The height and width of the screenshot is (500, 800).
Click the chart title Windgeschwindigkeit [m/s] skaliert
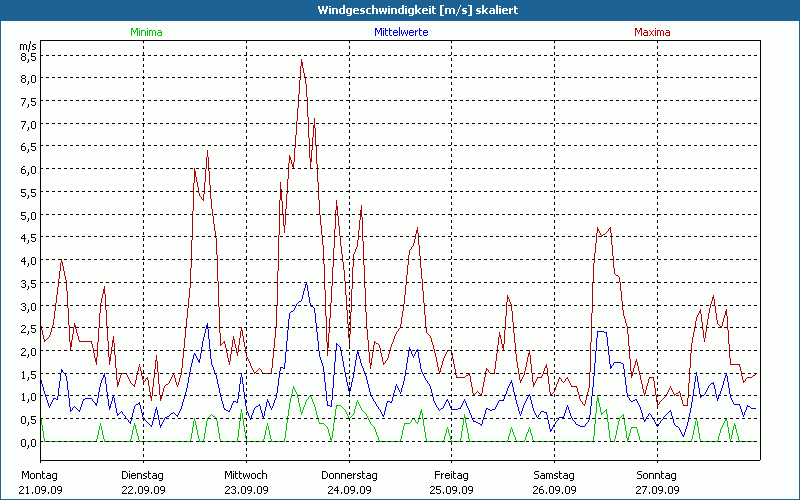click(418, 10)
